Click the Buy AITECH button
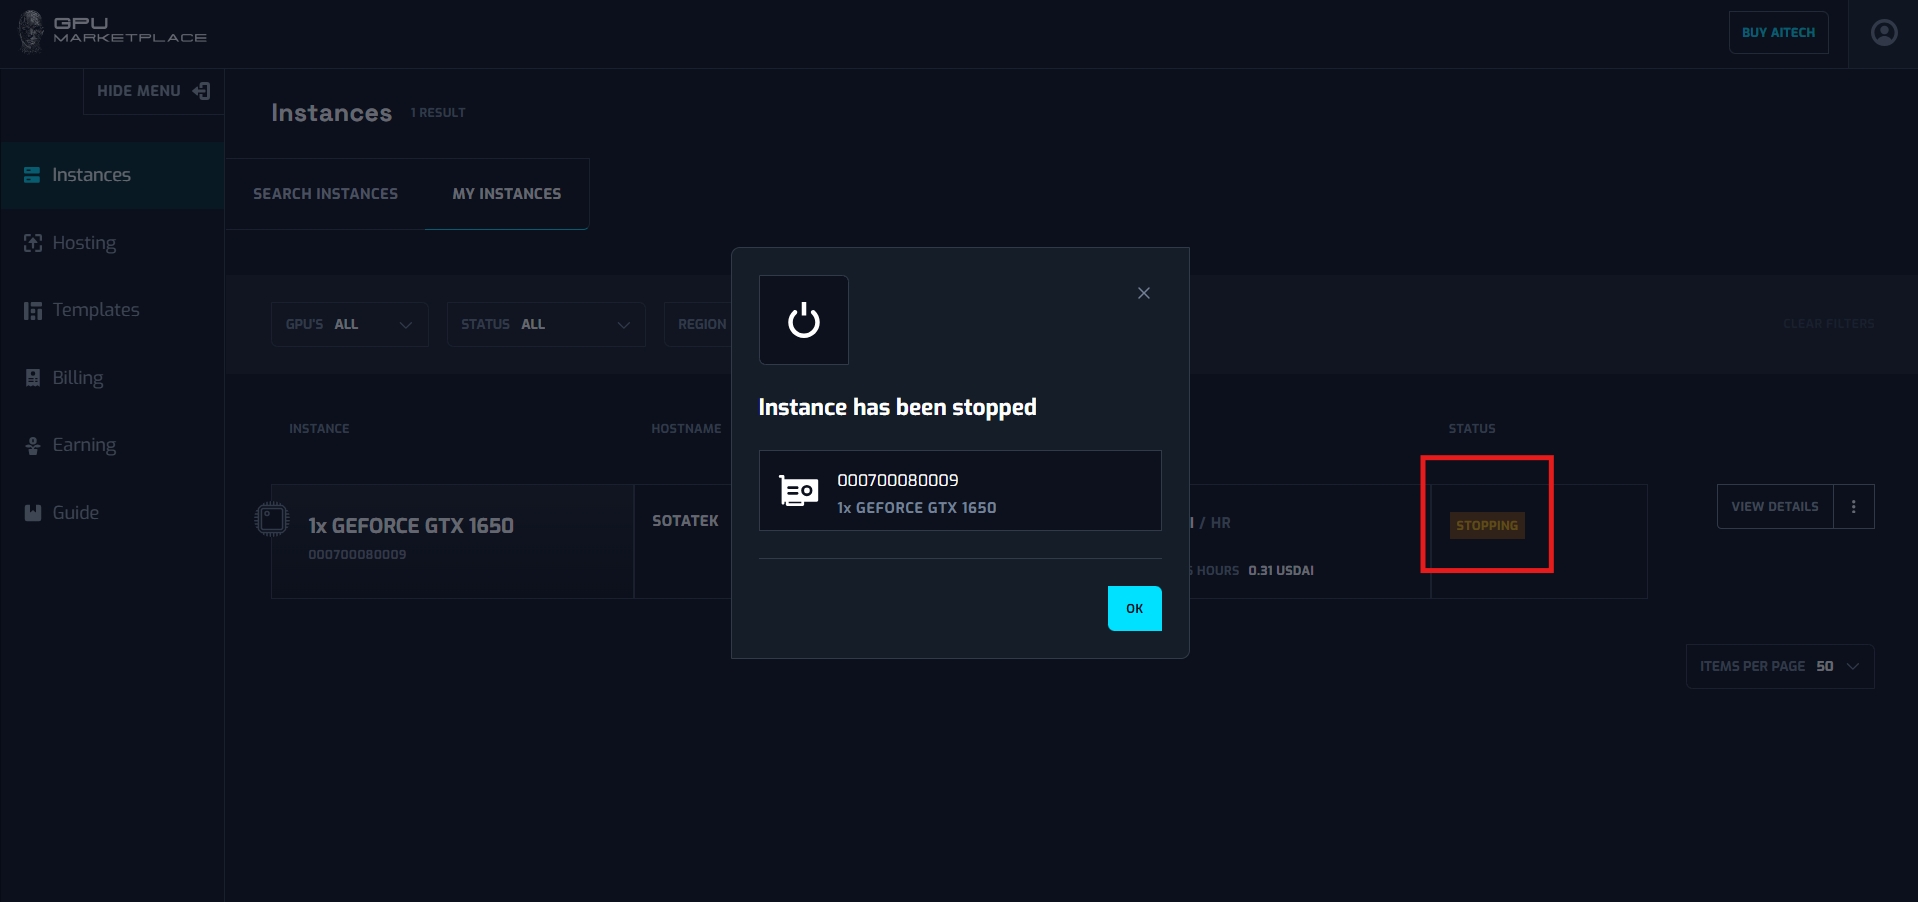 coord(1777,33)
